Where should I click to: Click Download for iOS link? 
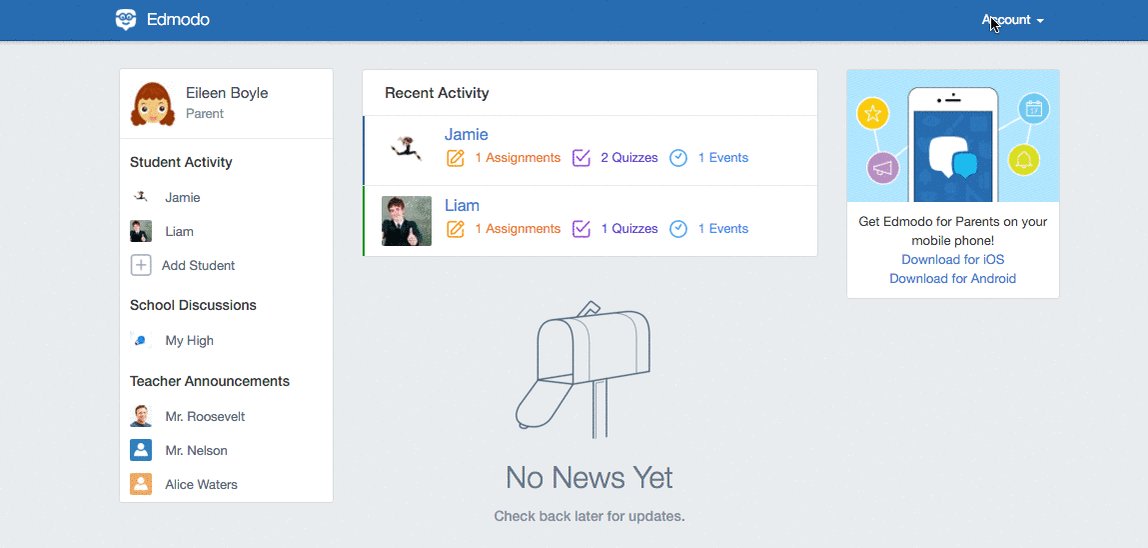pyautogui.click(x=953, y=259)
